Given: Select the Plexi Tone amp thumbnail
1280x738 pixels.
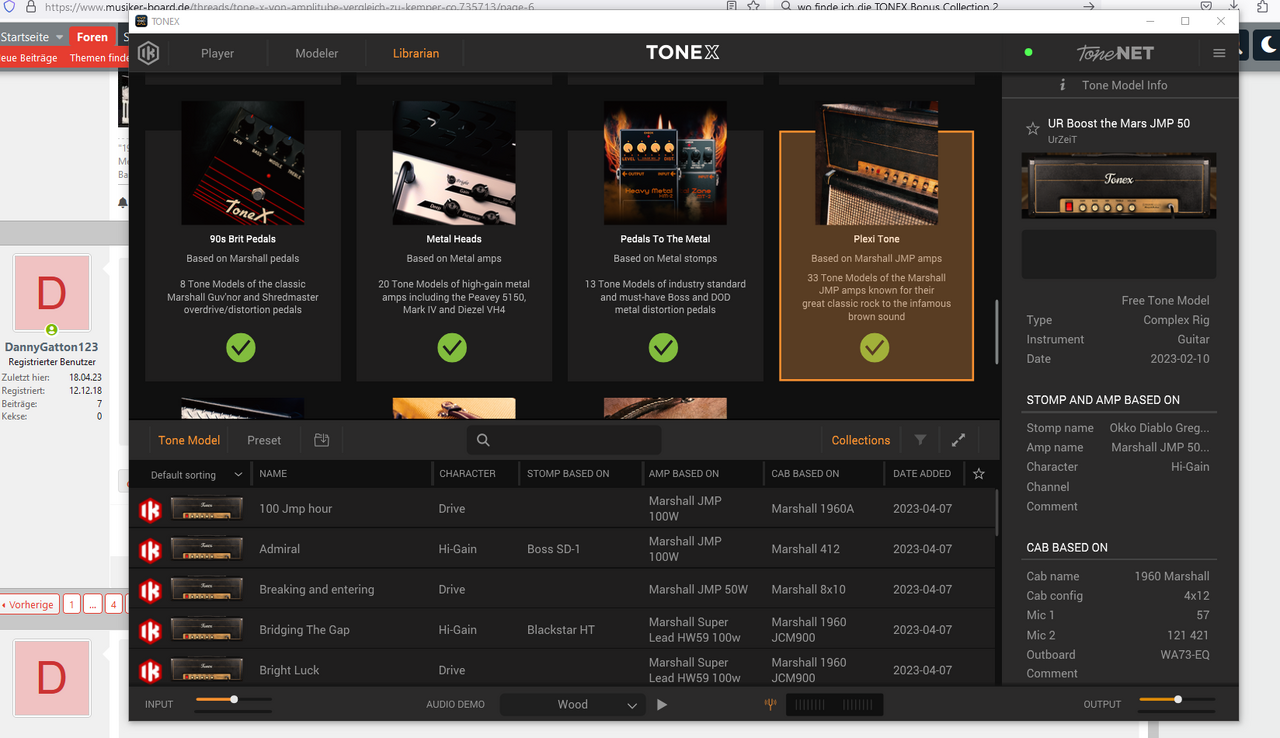Looking at the screenshot, I should pos(877,163).
